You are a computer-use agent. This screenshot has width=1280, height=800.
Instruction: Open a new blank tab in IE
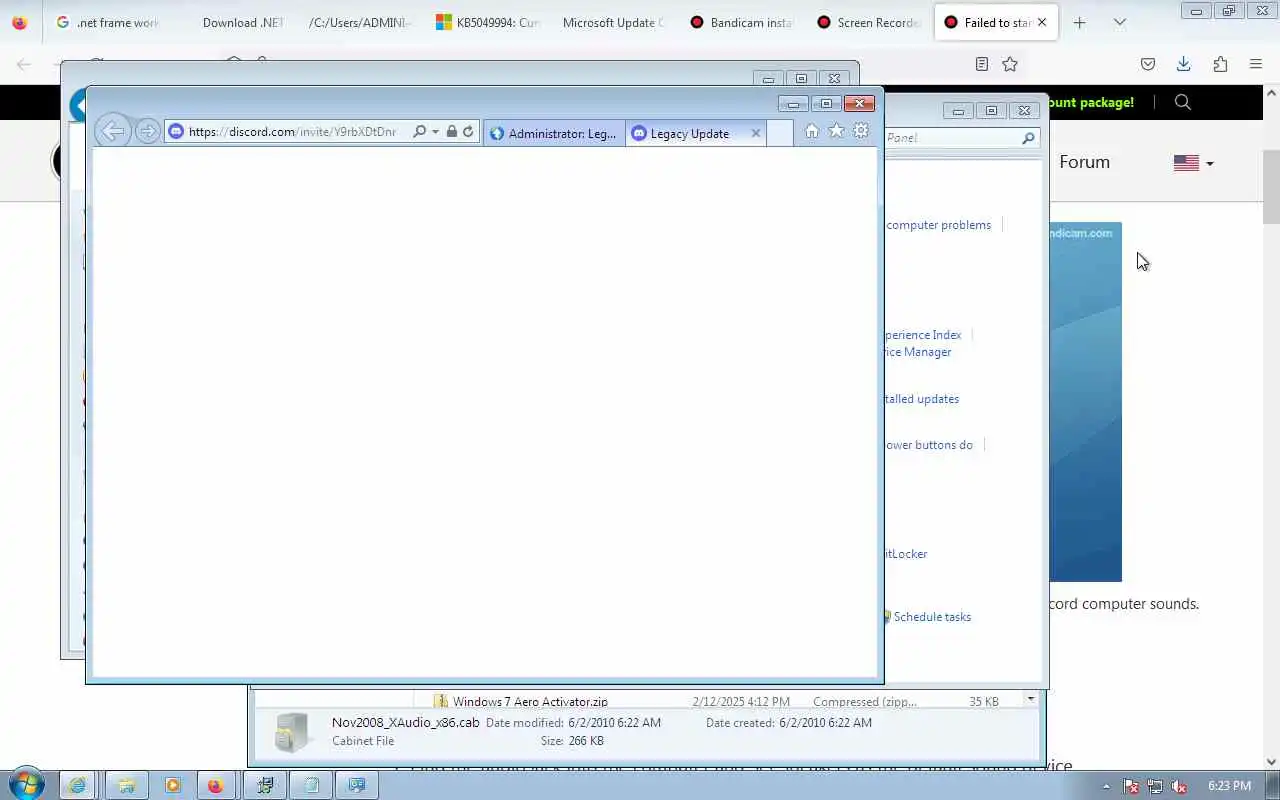(780, 133)
